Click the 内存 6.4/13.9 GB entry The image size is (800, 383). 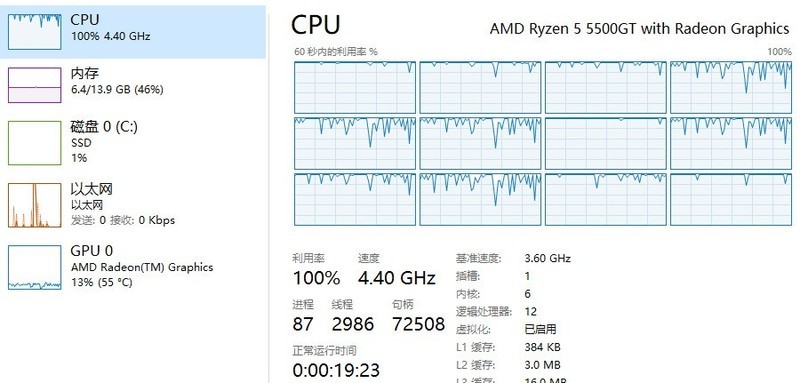pyautogui.click(x=117, y=81)
